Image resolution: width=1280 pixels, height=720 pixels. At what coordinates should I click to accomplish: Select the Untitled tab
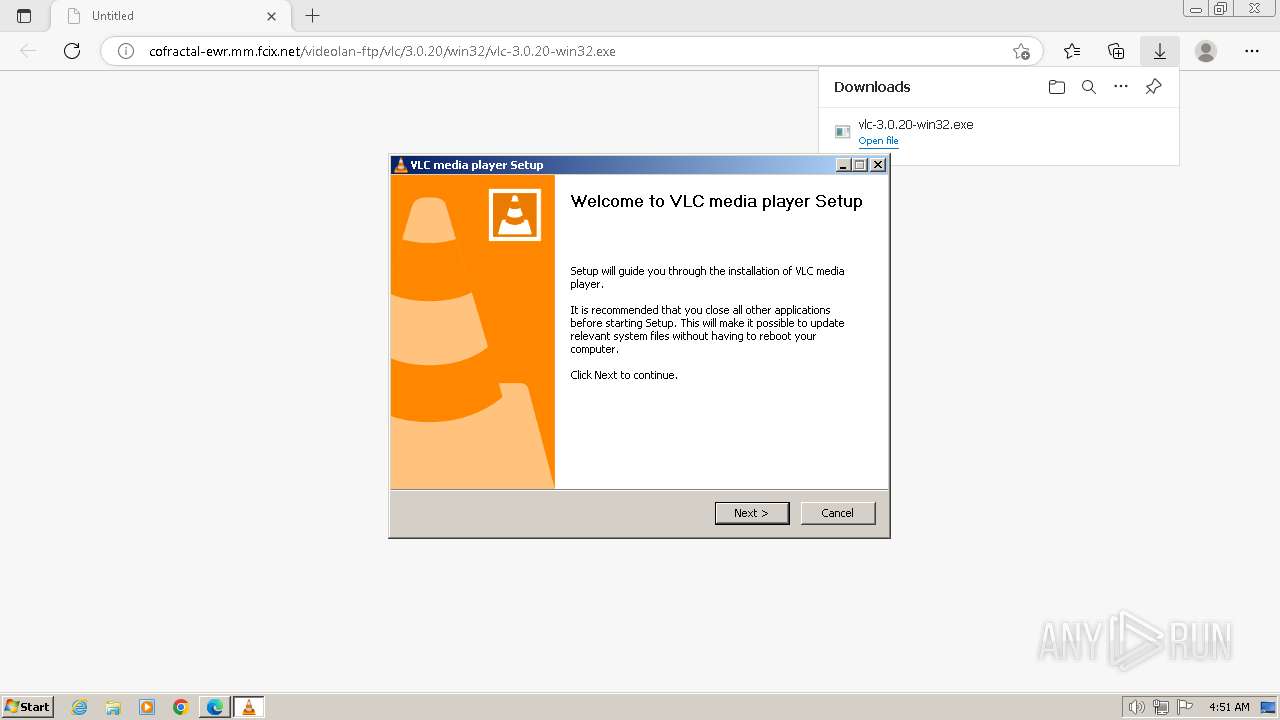(x=169, y=16)
